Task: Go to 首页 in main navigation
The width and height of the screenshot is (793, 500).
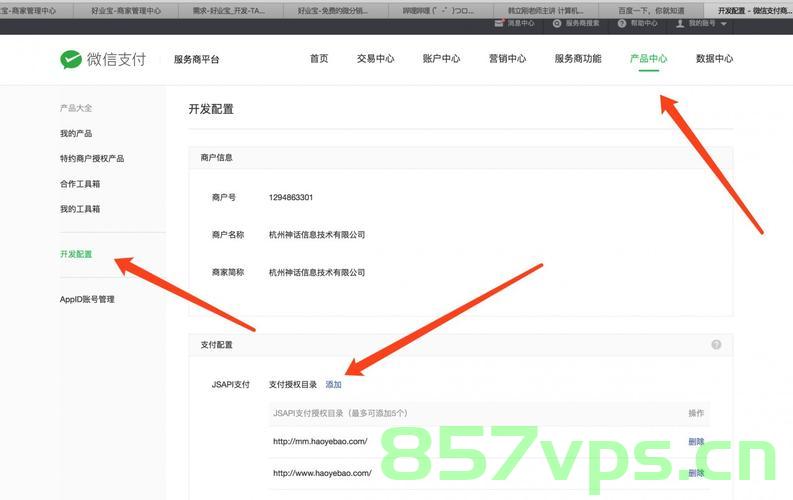Action: (x=319, y=59)
